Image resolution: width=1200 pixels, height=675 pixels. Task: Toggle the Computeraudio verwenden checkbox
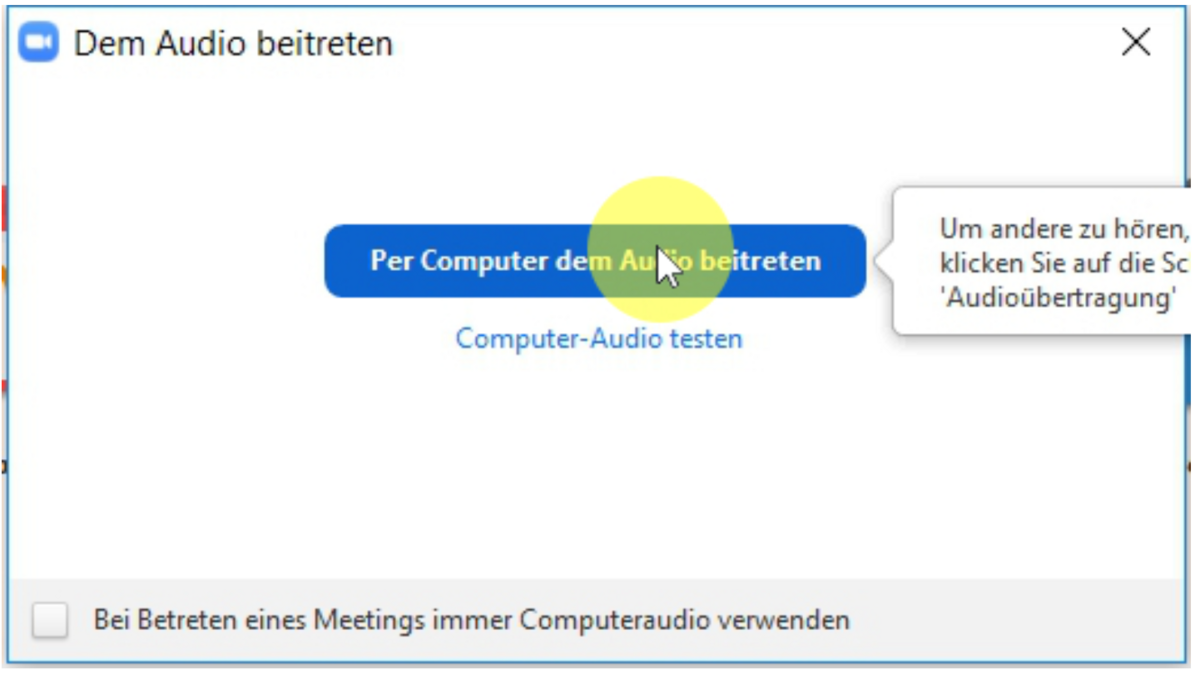50,620
